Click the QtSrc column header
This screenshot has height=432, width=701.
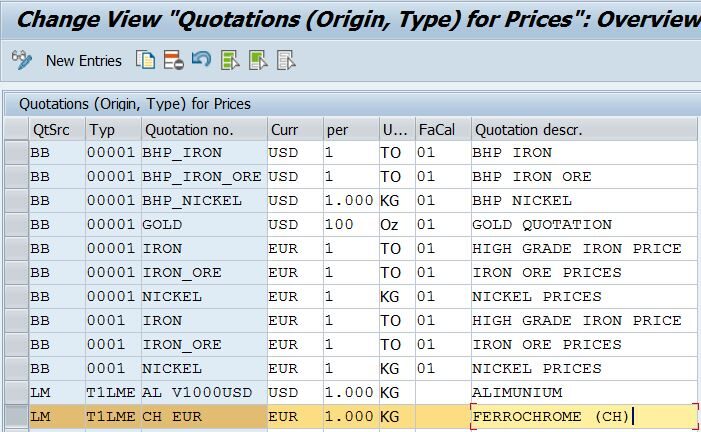coord(54,130)
